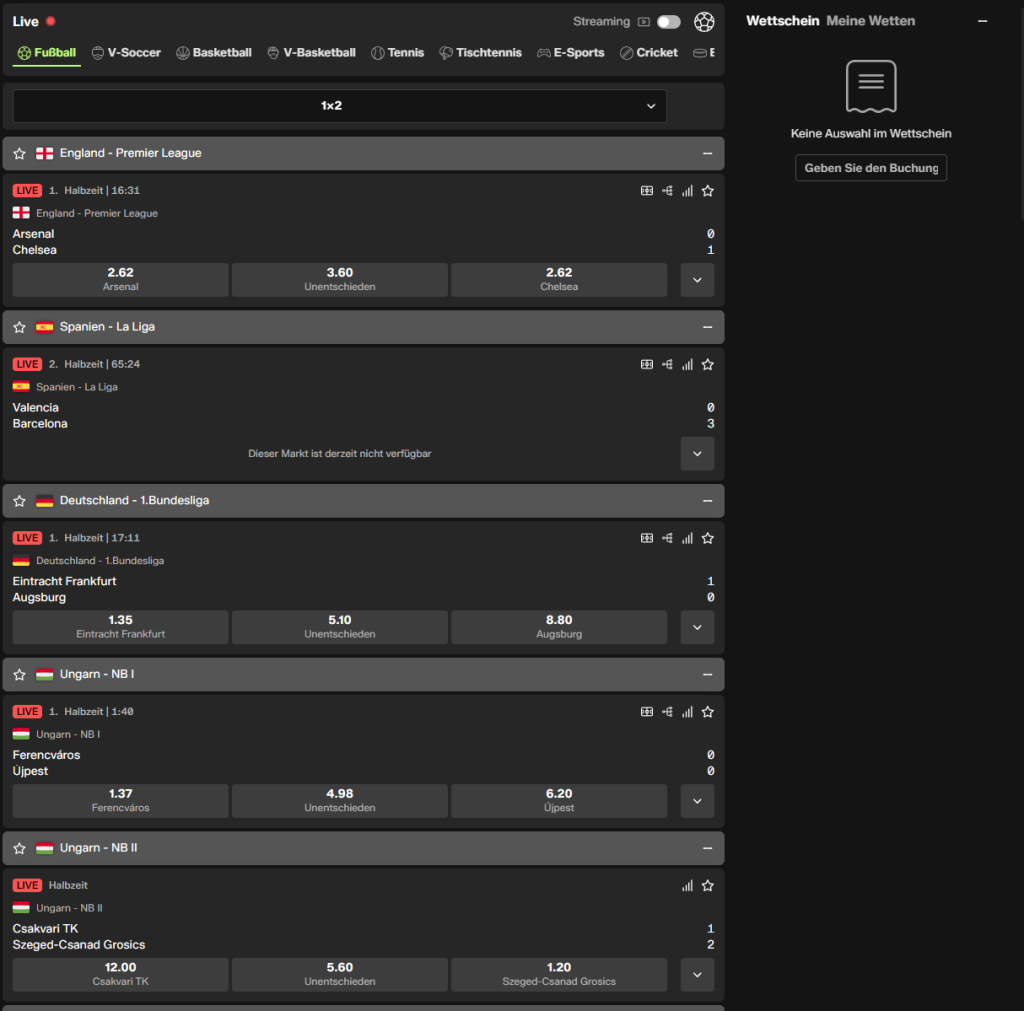
Task: Show statistics for Arsenal vs Chelsea
Action: coord(687,191)
